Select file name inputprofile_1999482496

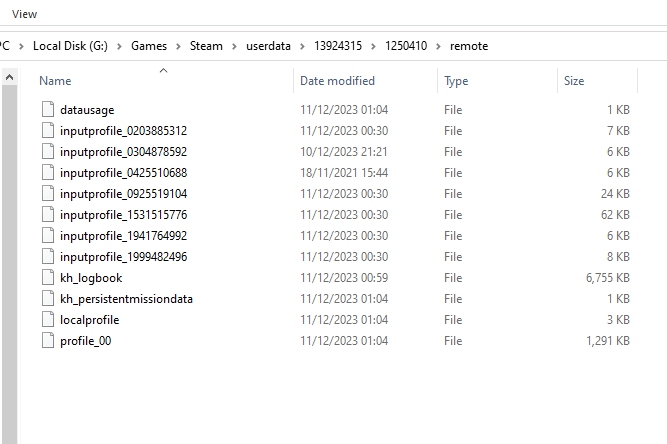tap(123, 257)
